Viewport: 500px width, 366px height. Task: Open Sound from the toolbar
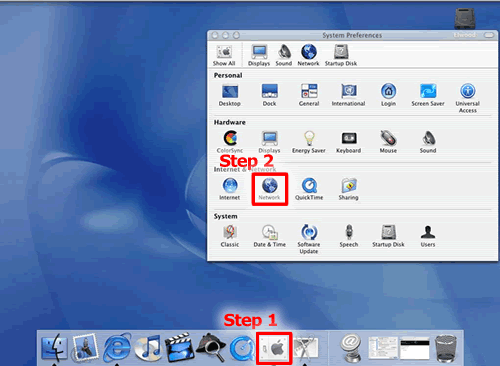284,56
